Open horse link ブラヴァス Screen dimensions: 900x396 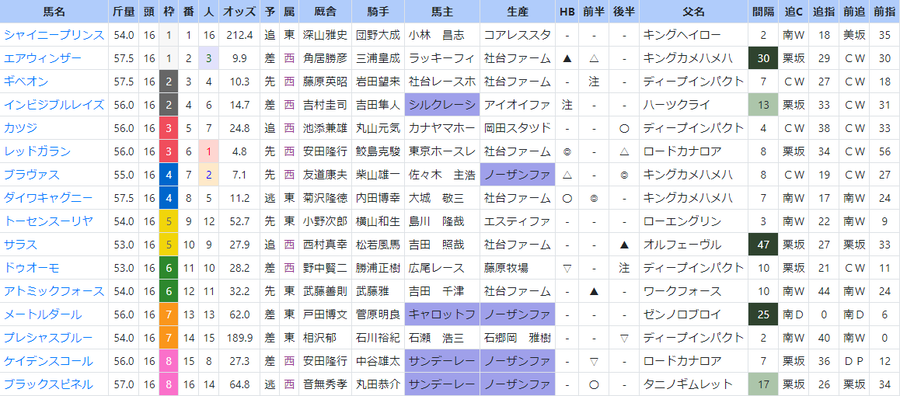coord(32,174)
